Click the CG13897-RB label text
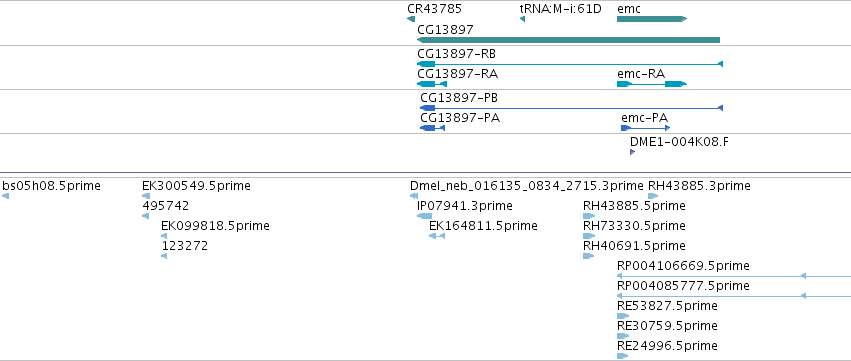Screen dimensions: 851x361 coord(456,54)
